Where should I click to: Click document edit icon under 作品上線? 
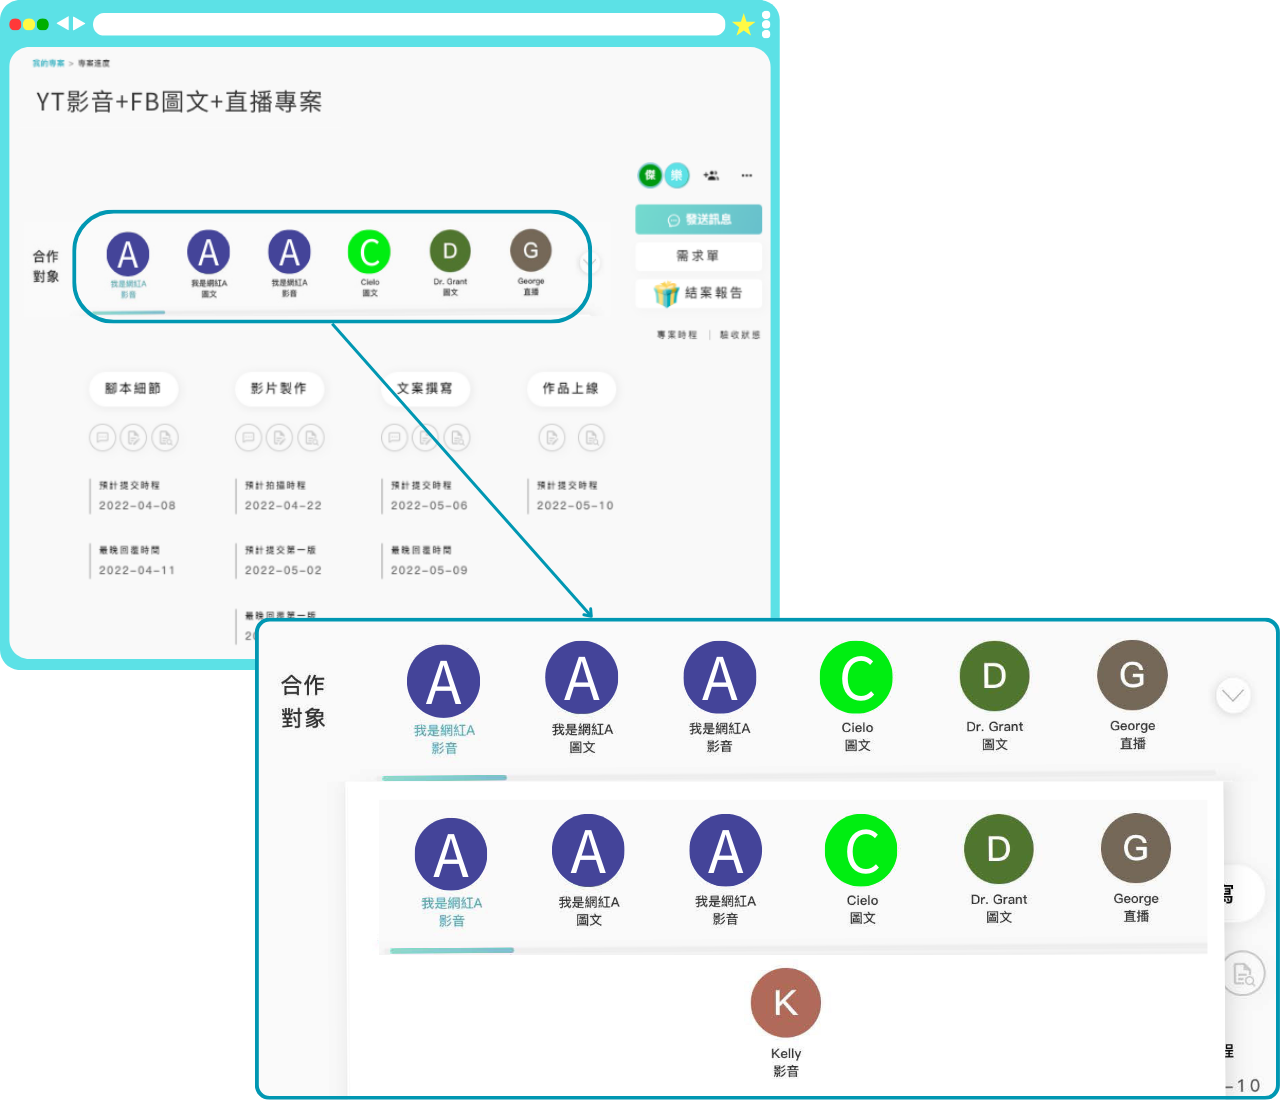[552, 438]
